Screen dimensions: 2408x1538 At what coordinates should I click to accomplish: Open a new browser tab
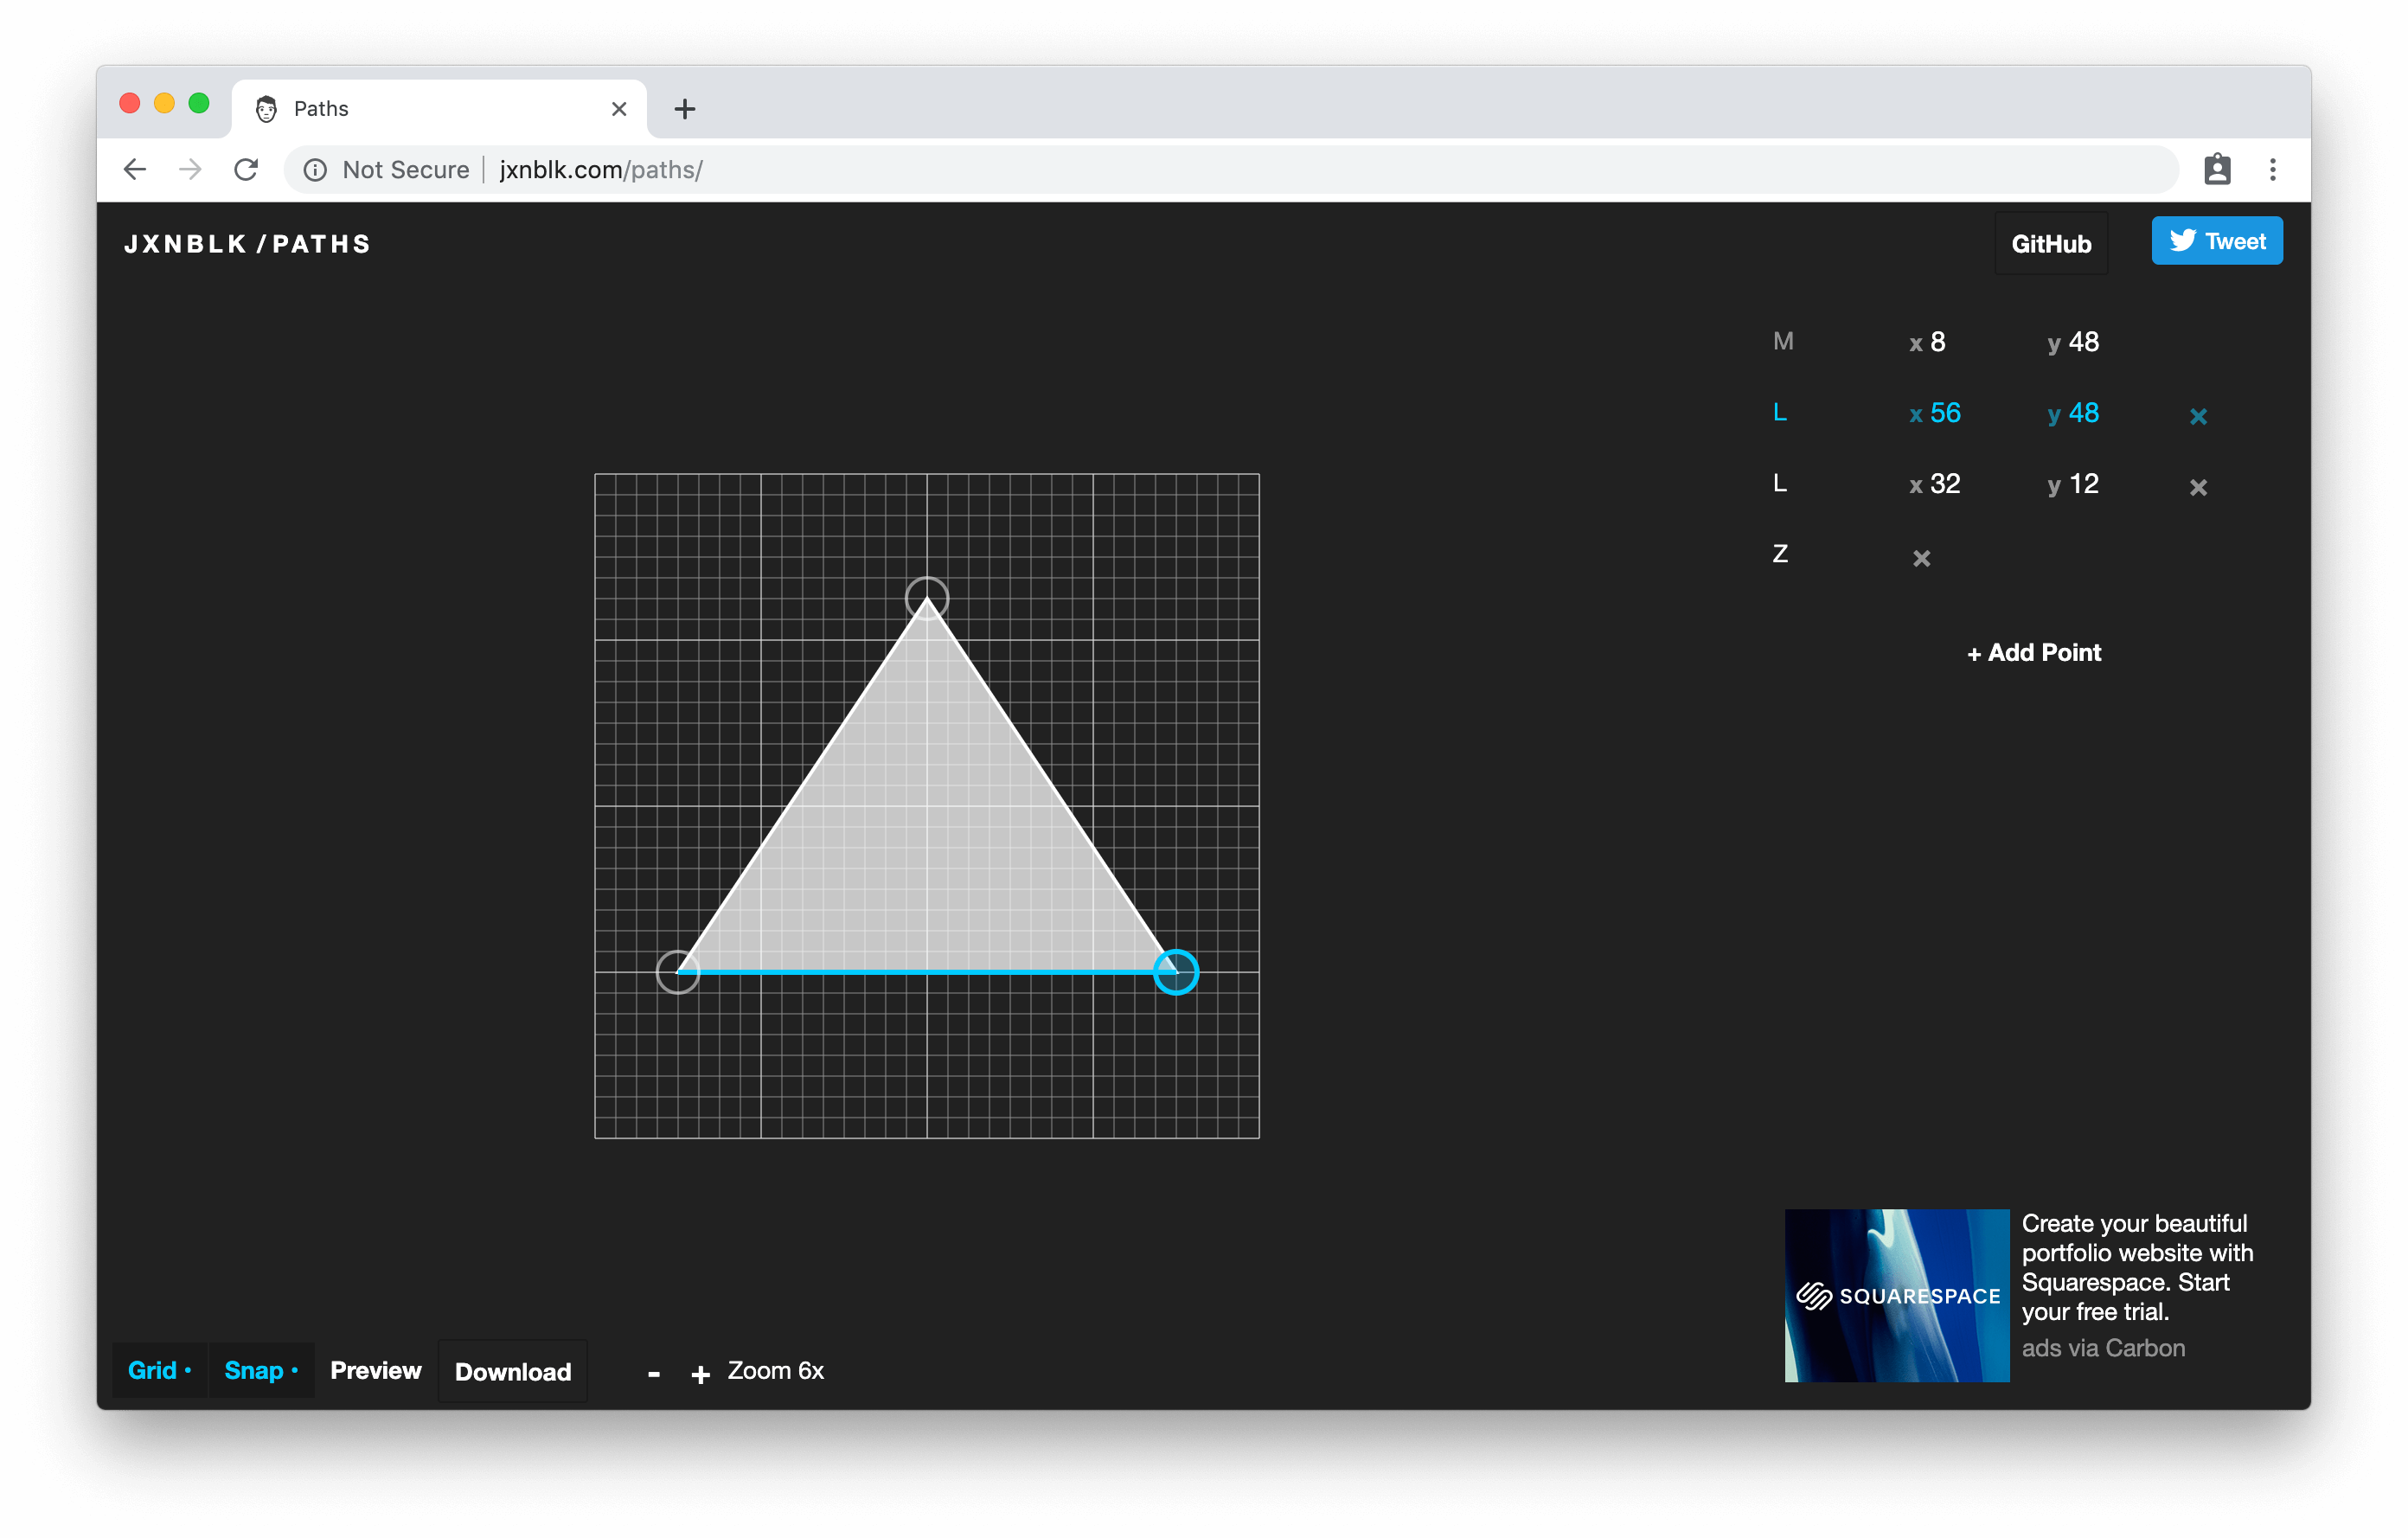(x=684, y=109)
